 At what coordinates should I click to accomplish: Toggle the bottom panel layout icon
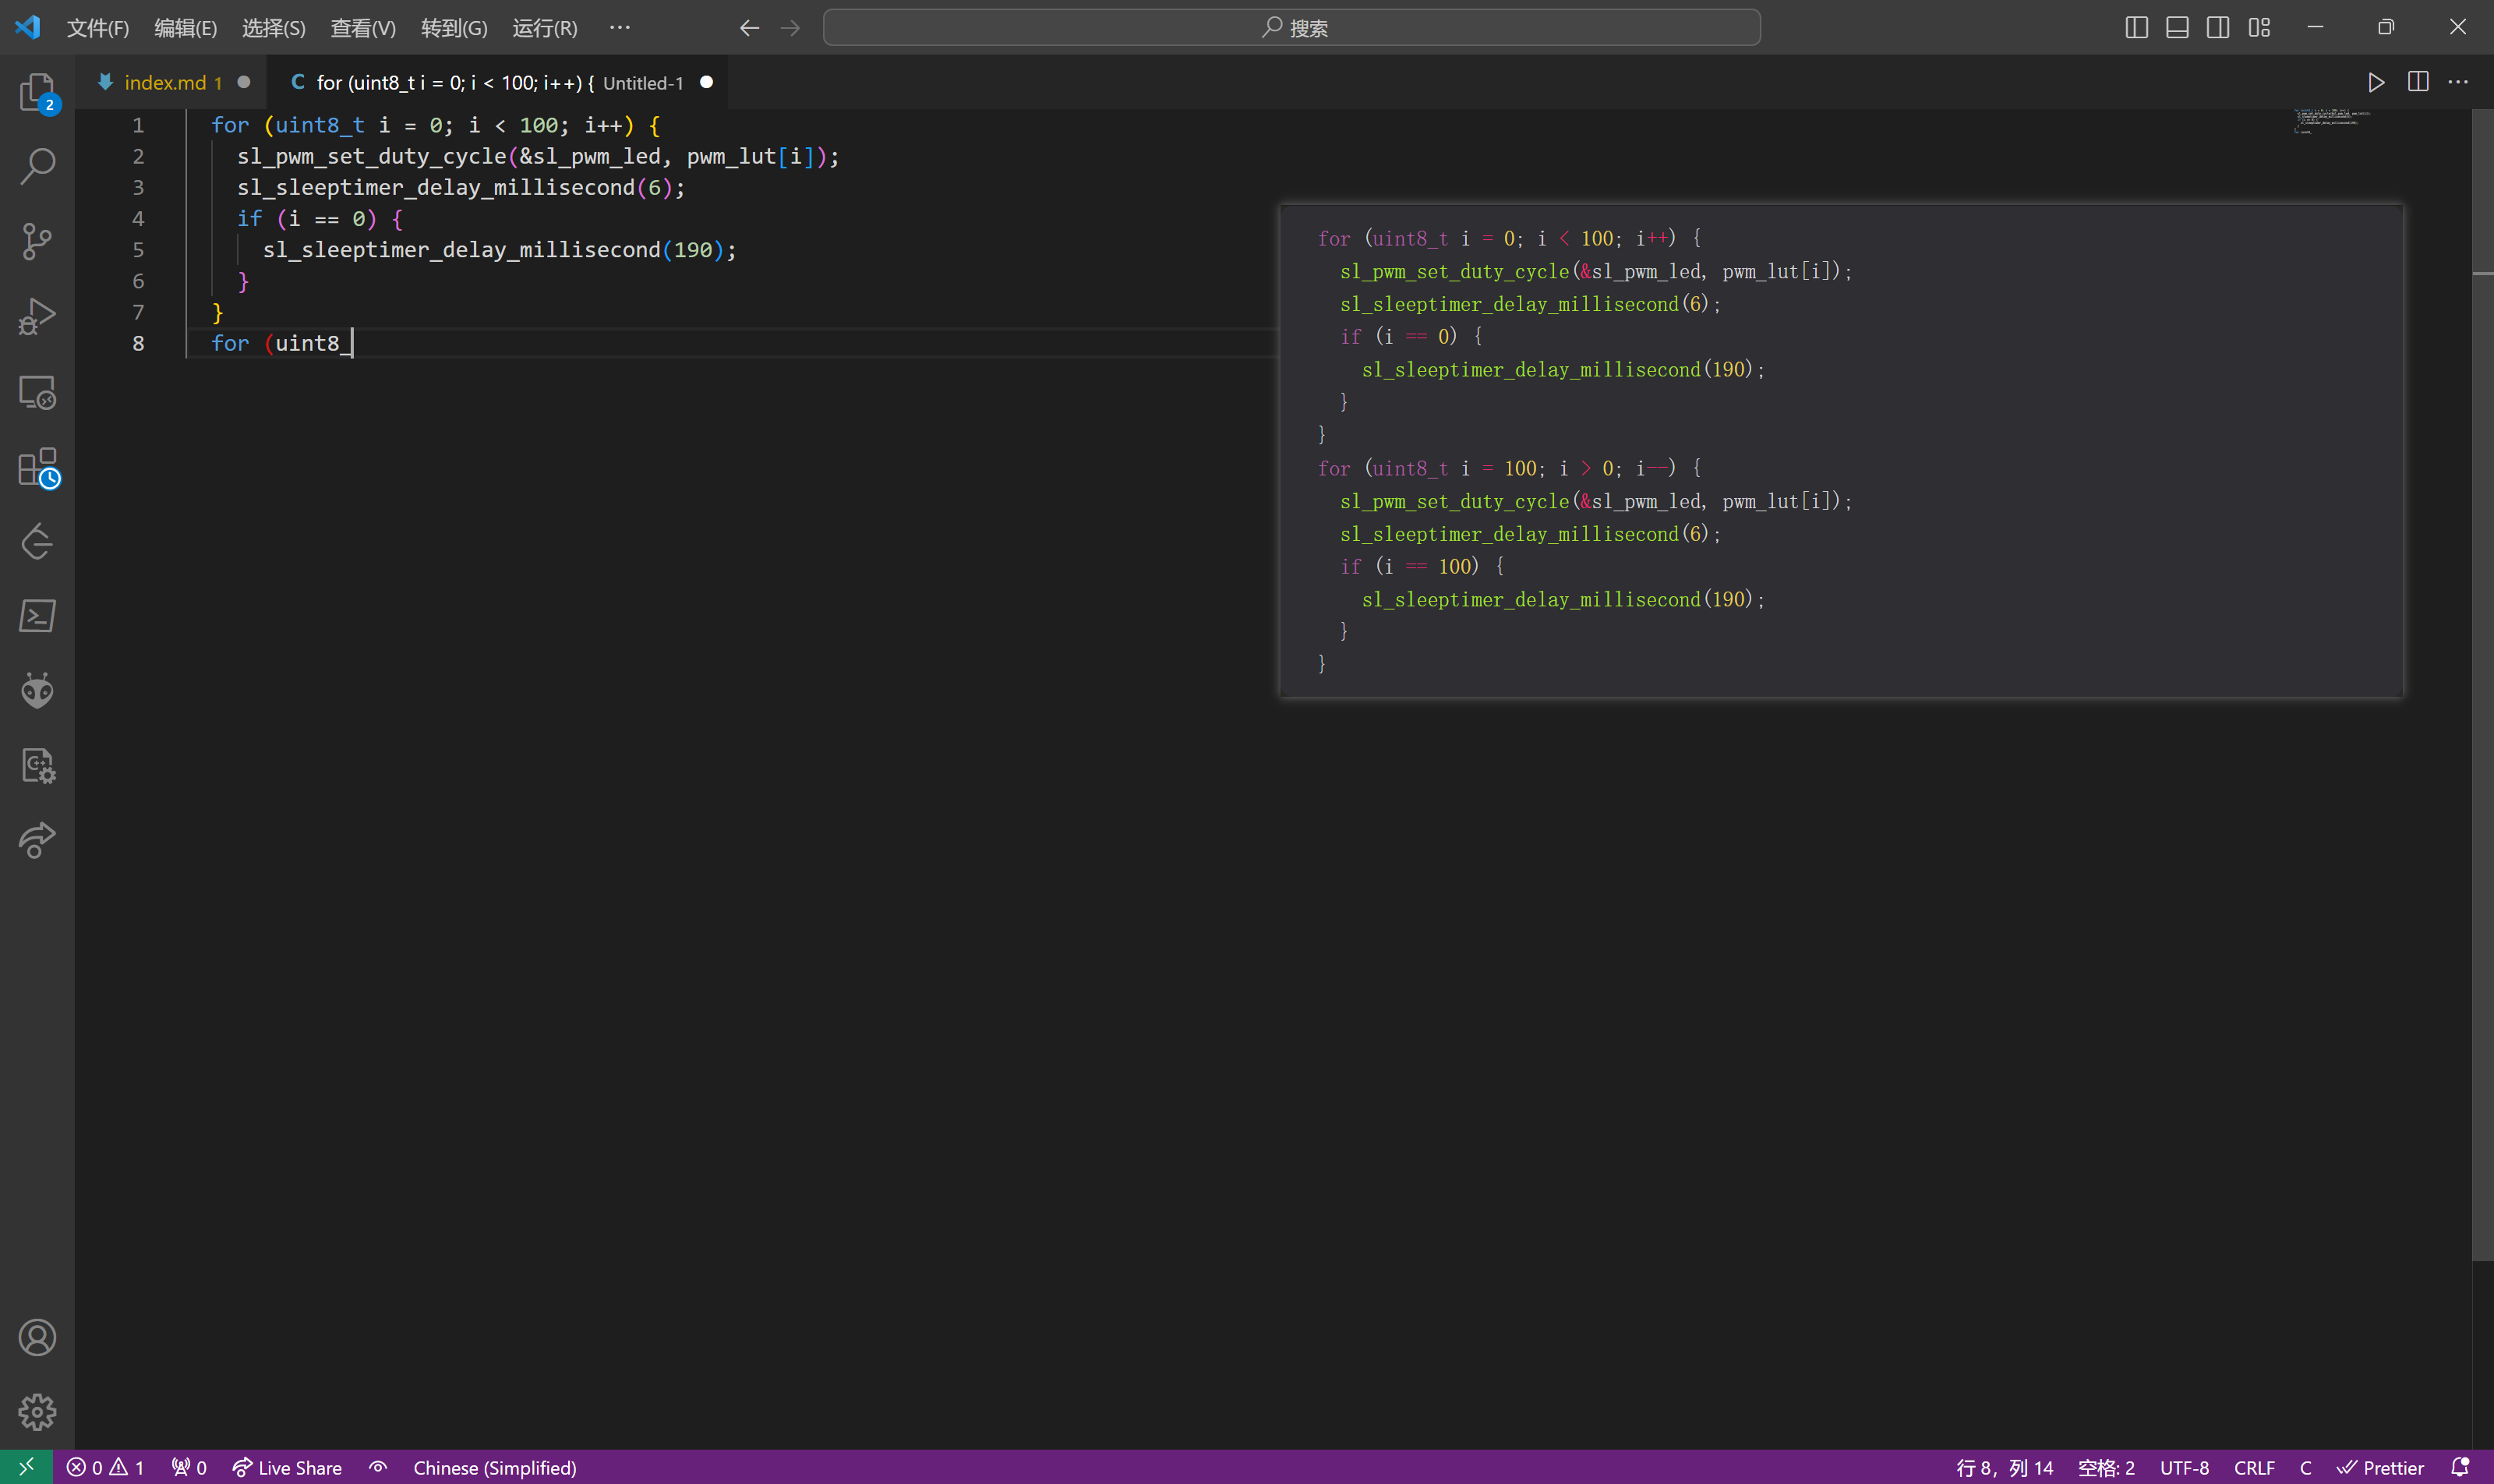click(x=2177, y=27)
